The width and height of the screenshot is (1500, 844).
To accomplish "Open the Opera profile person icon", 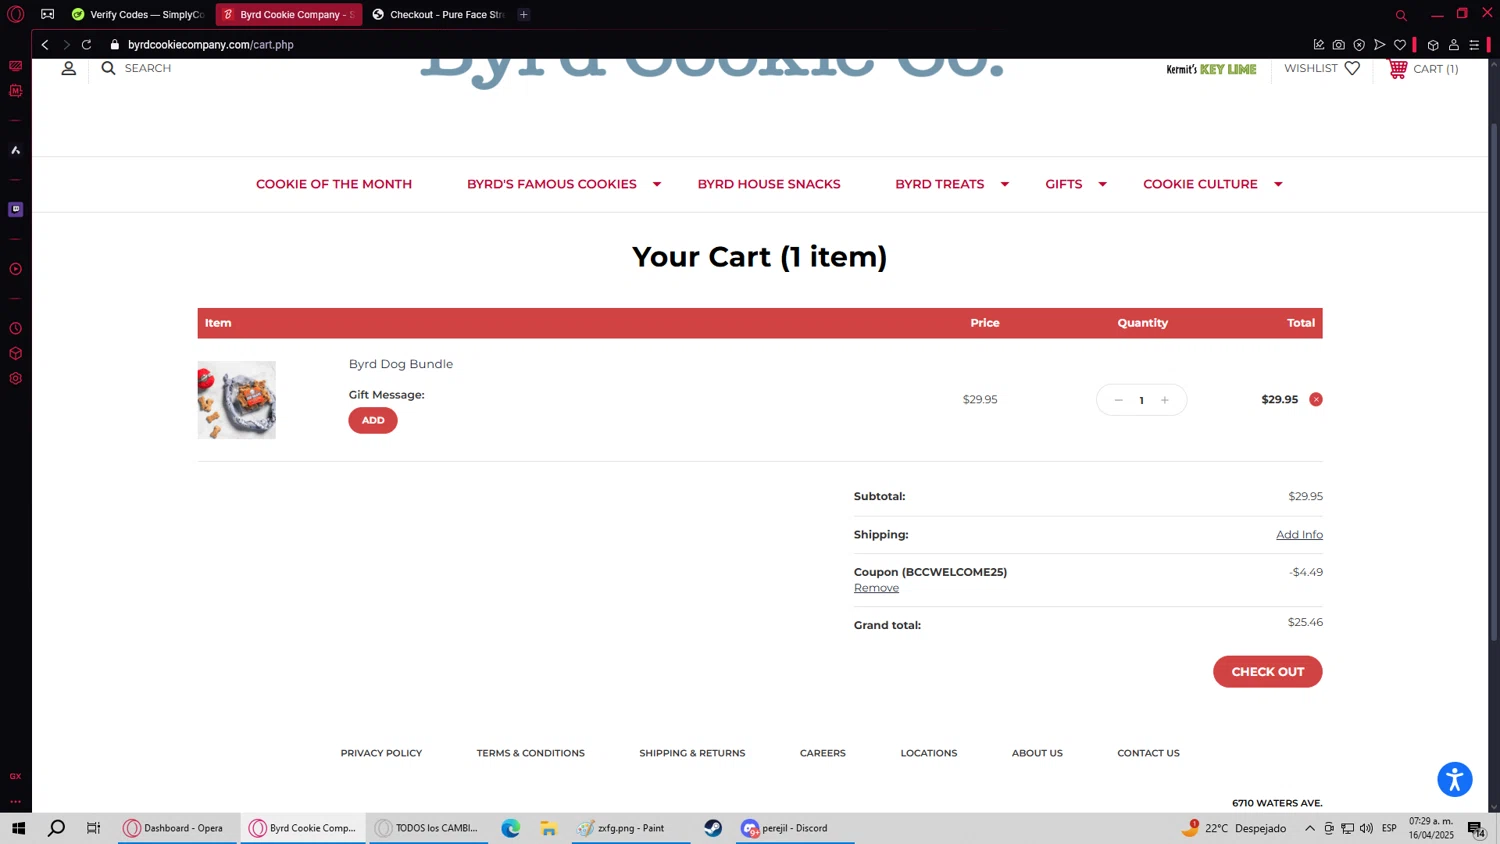I will (x=1454, y=45).
